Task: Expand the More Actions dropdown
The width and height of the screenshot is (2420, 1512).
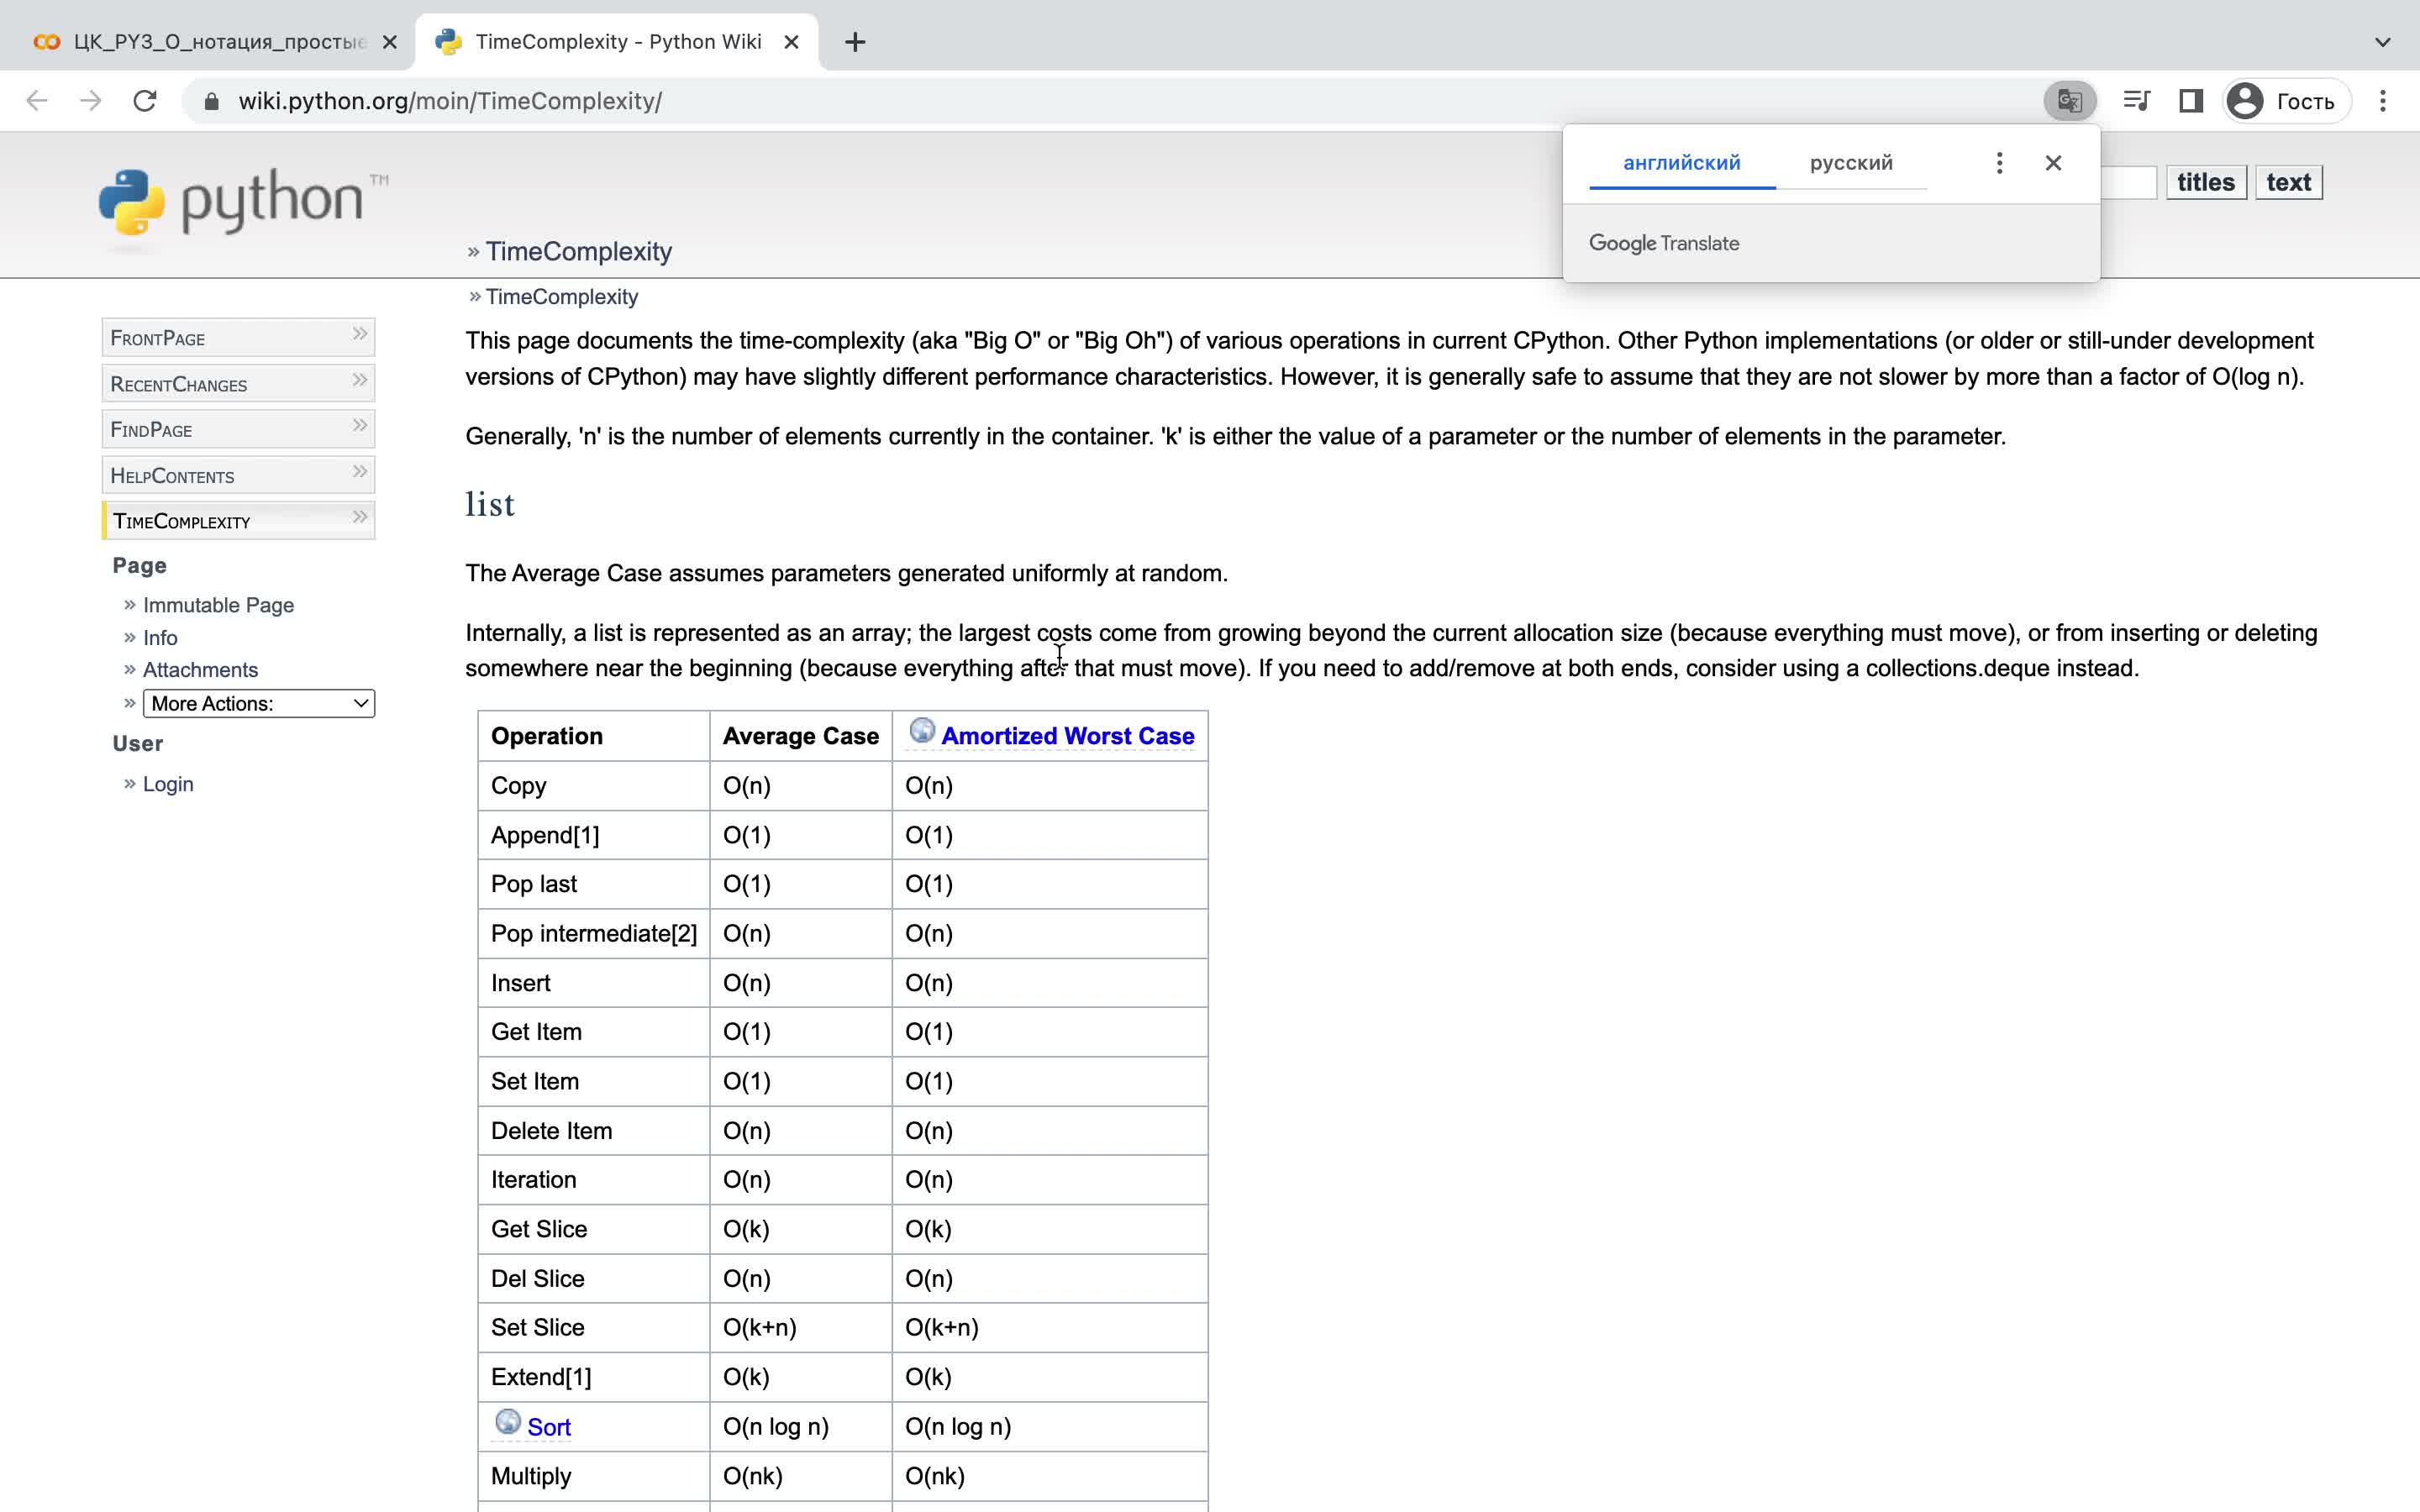Action: pos(259,704)
